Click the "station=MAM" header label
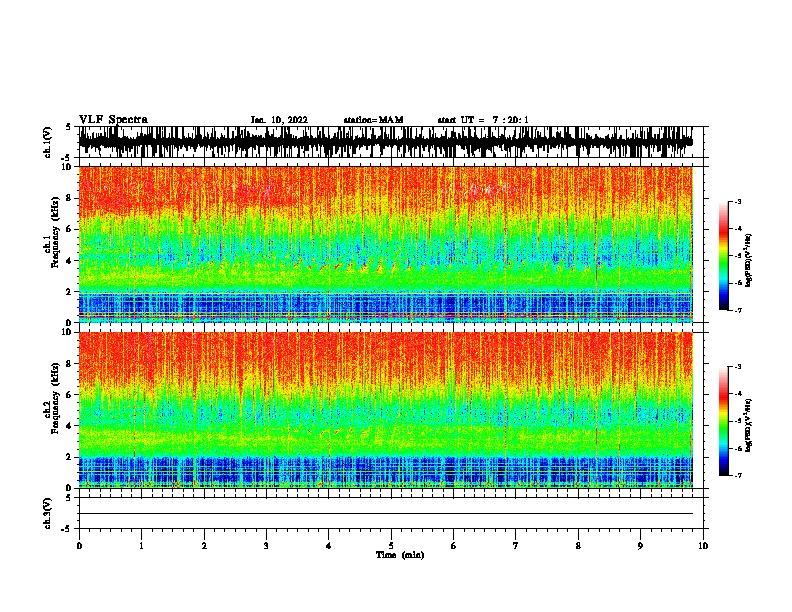Image resolution: width=792 pixels, height=612 pixels. tap(373, 120)
